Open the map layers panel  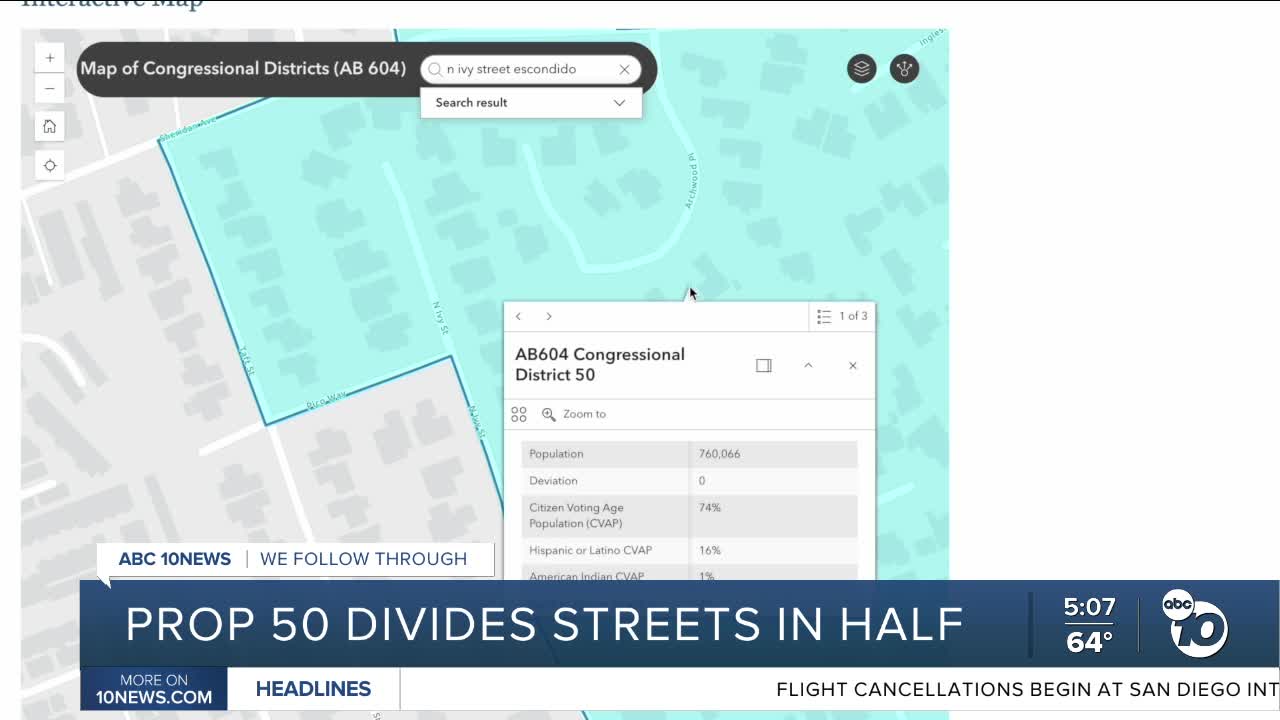point(861,68)
